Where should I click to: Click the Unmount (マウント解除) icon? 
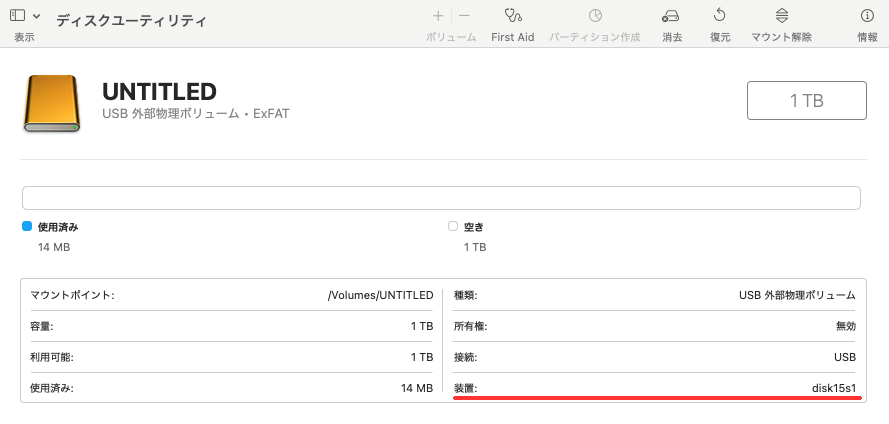[x=781, y=16]
